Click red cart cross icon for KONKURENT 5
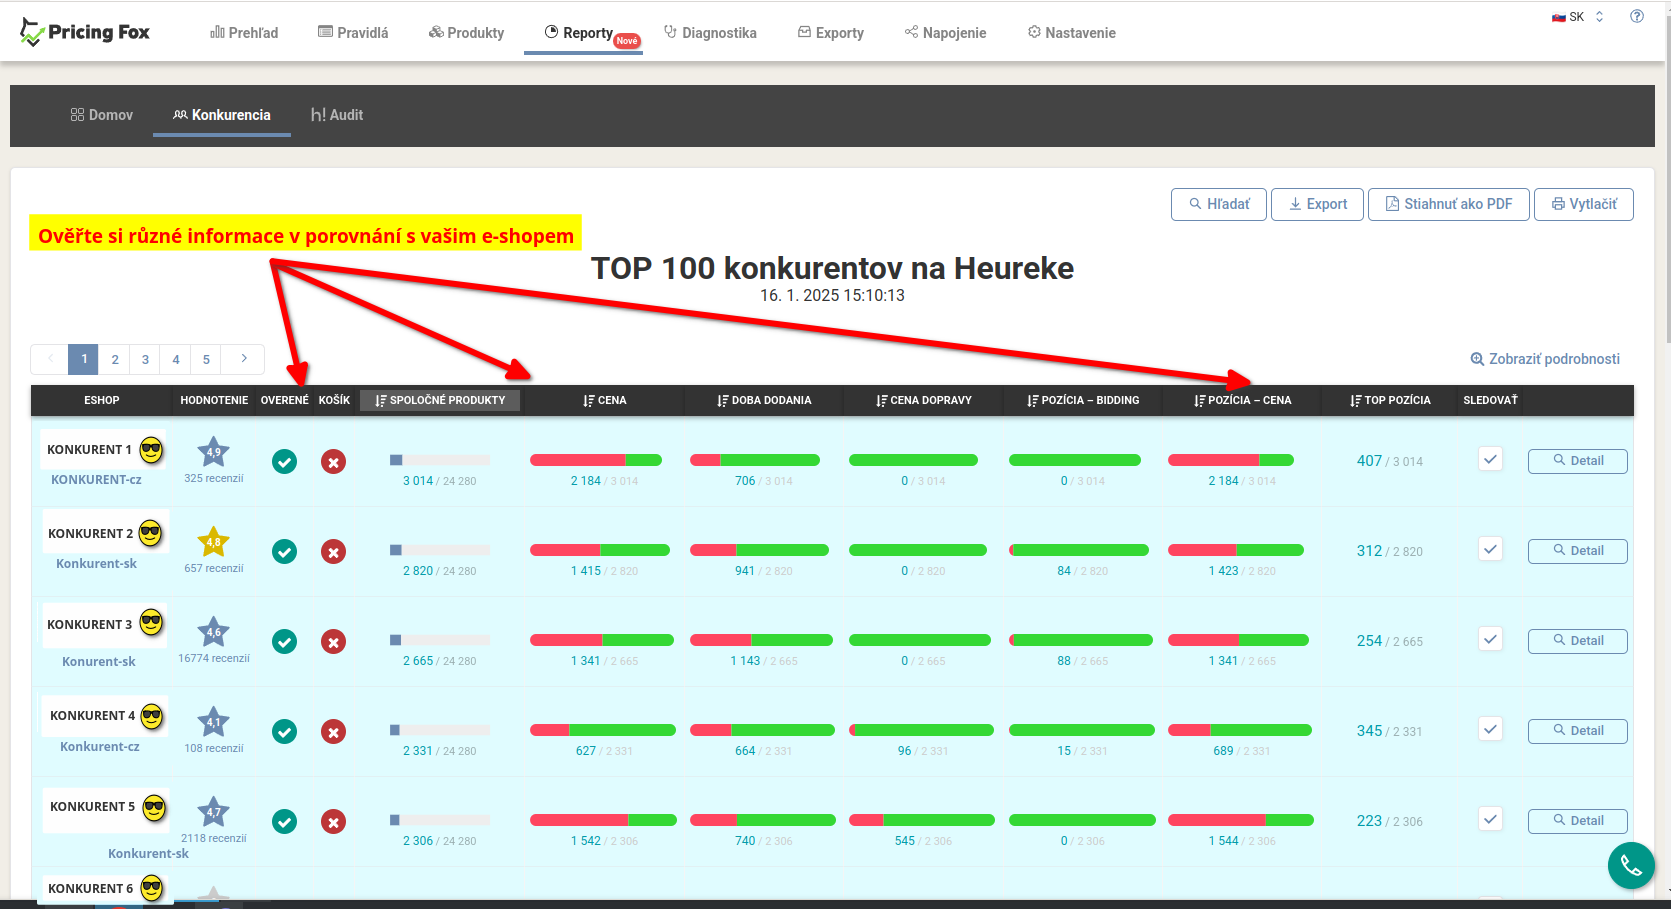 point(334,821)
